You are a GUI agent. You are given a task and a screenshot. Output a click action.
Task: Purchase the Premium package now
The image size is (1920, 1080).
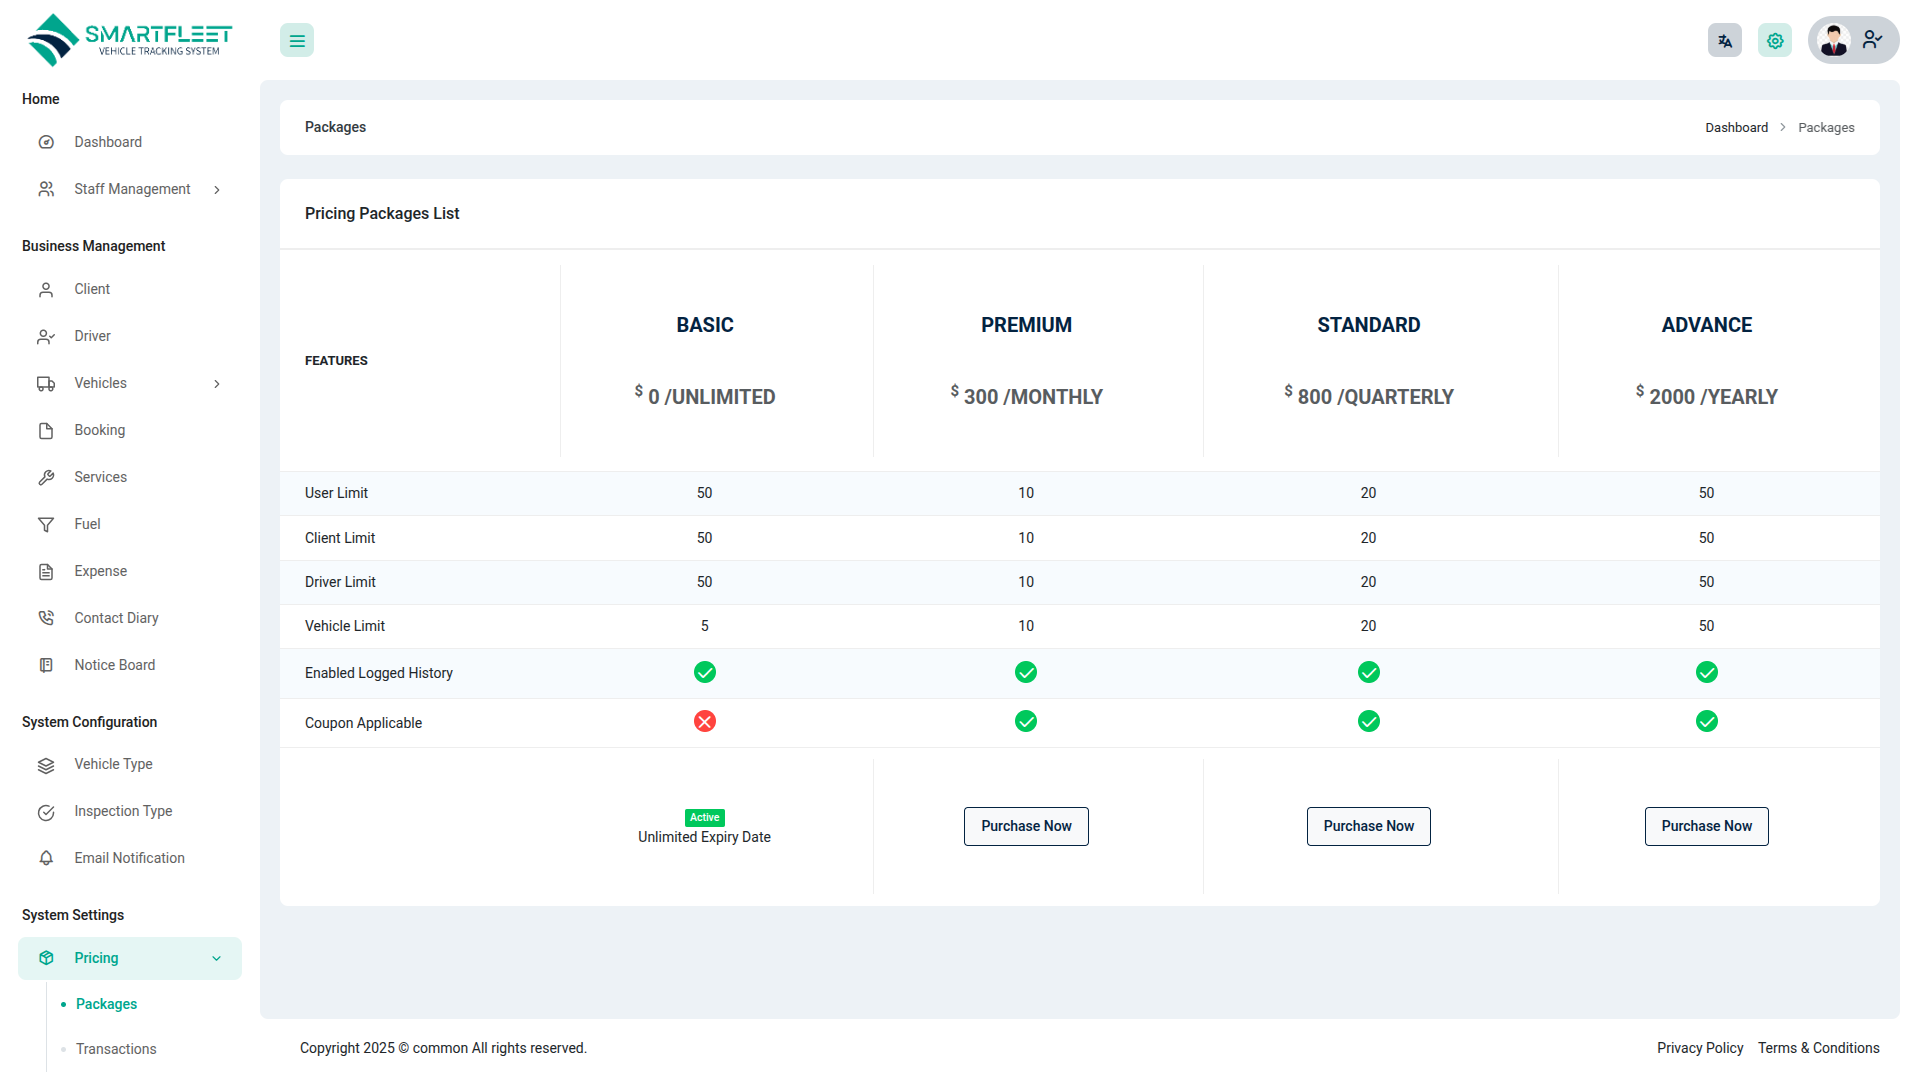point(1025,826)
